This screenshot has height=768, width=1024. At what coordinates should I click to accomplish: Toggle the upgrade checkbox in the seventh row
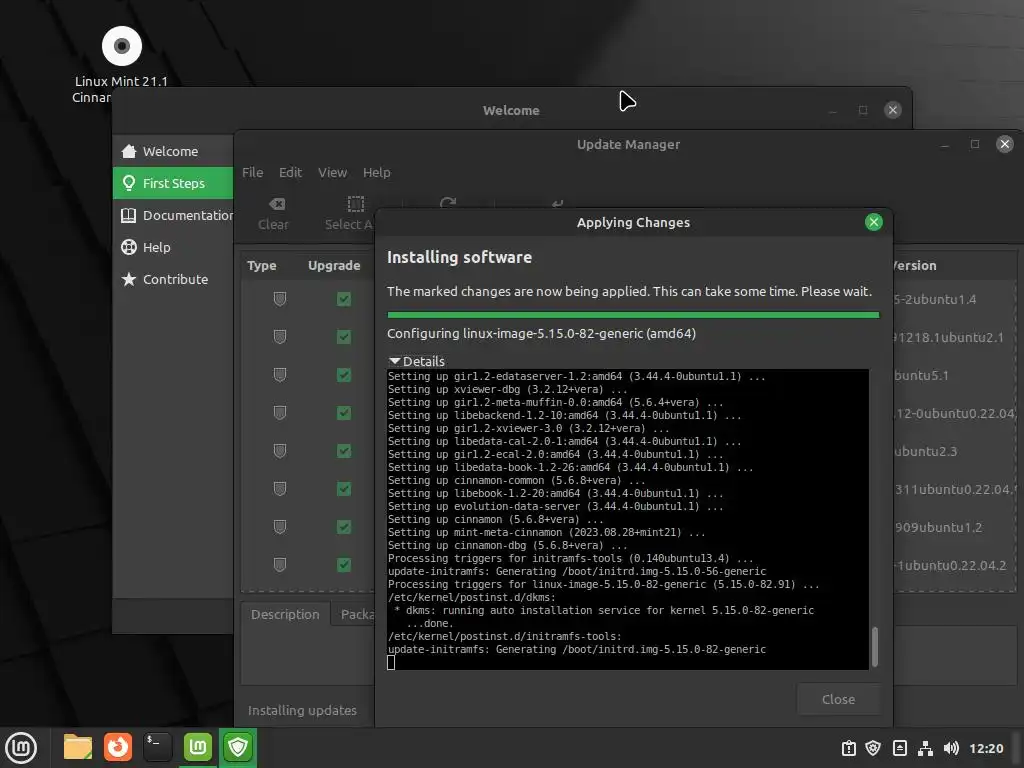344,526
